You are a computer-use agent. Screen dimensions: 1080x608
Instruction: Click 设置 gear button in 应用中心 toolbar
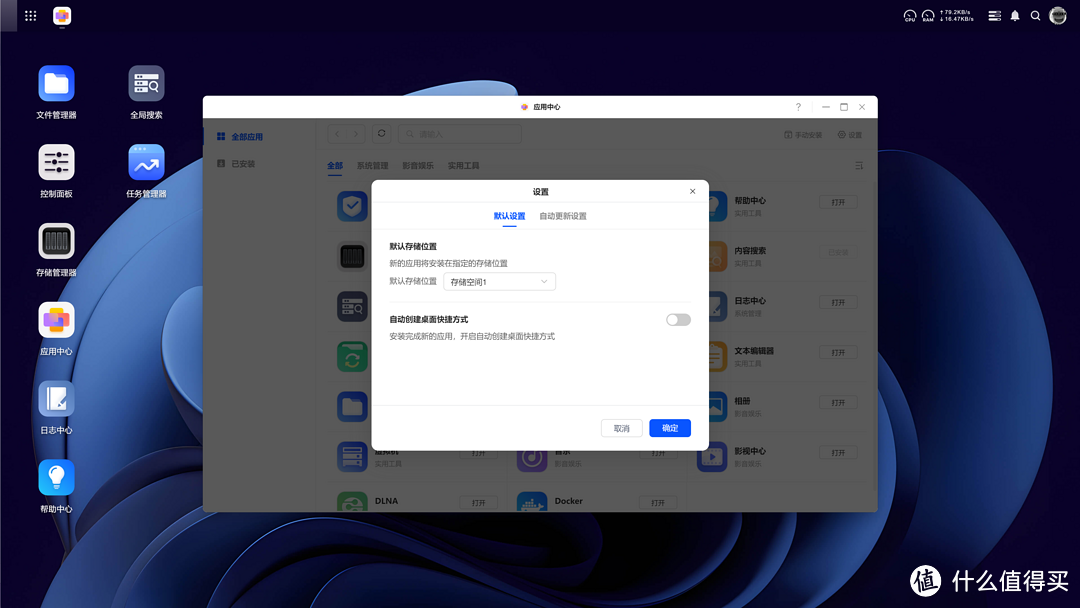click(x=850, y=135)
